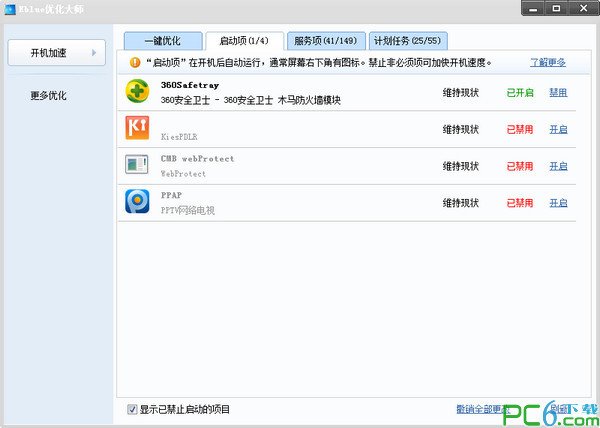The height and width of the screenshot is (428, 600).
Task: Click the CMB webProtect program icon
Action: [137, 164]
